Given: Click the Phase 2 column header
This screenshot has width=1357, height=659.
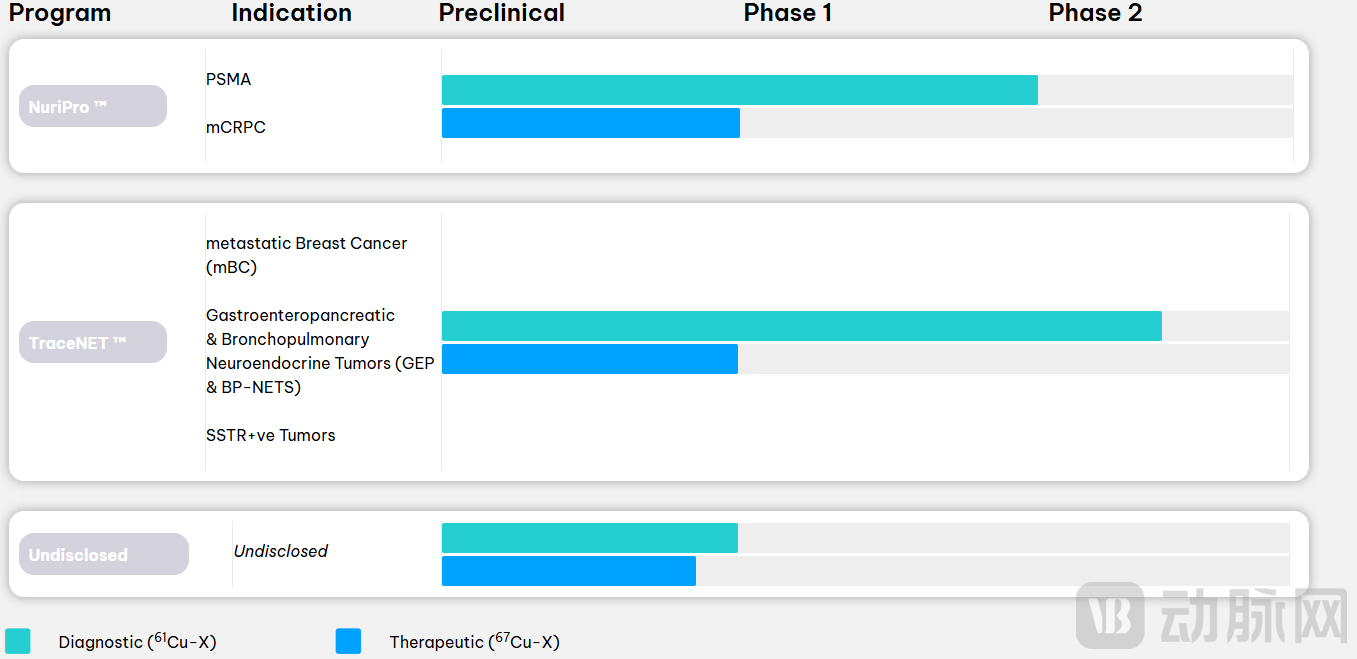Looking at the screenshot, I should [x=1095, y=13].
